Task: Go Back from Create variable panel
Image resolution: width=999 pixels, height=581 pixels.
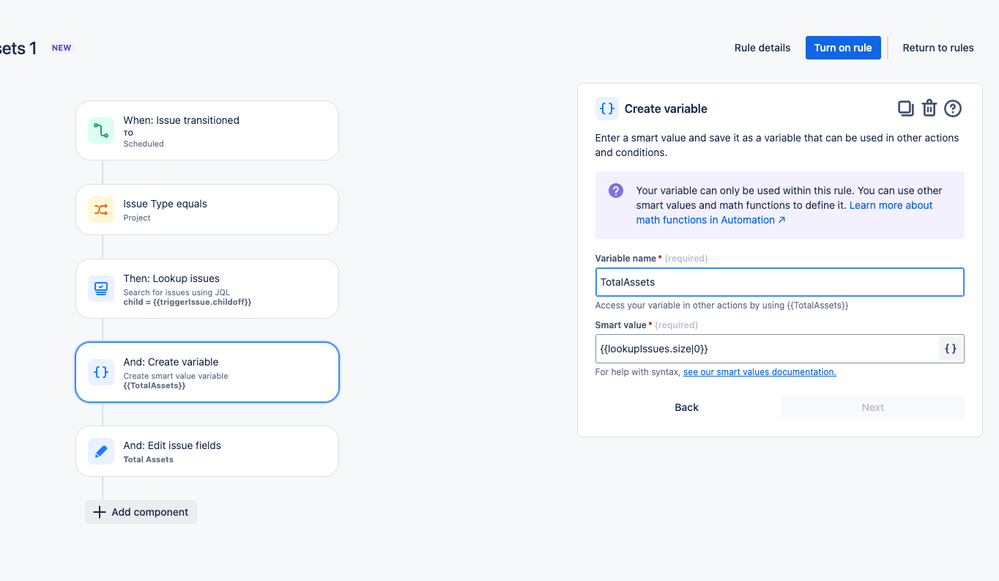Action: pyautogui.click(x=686, y=407)
